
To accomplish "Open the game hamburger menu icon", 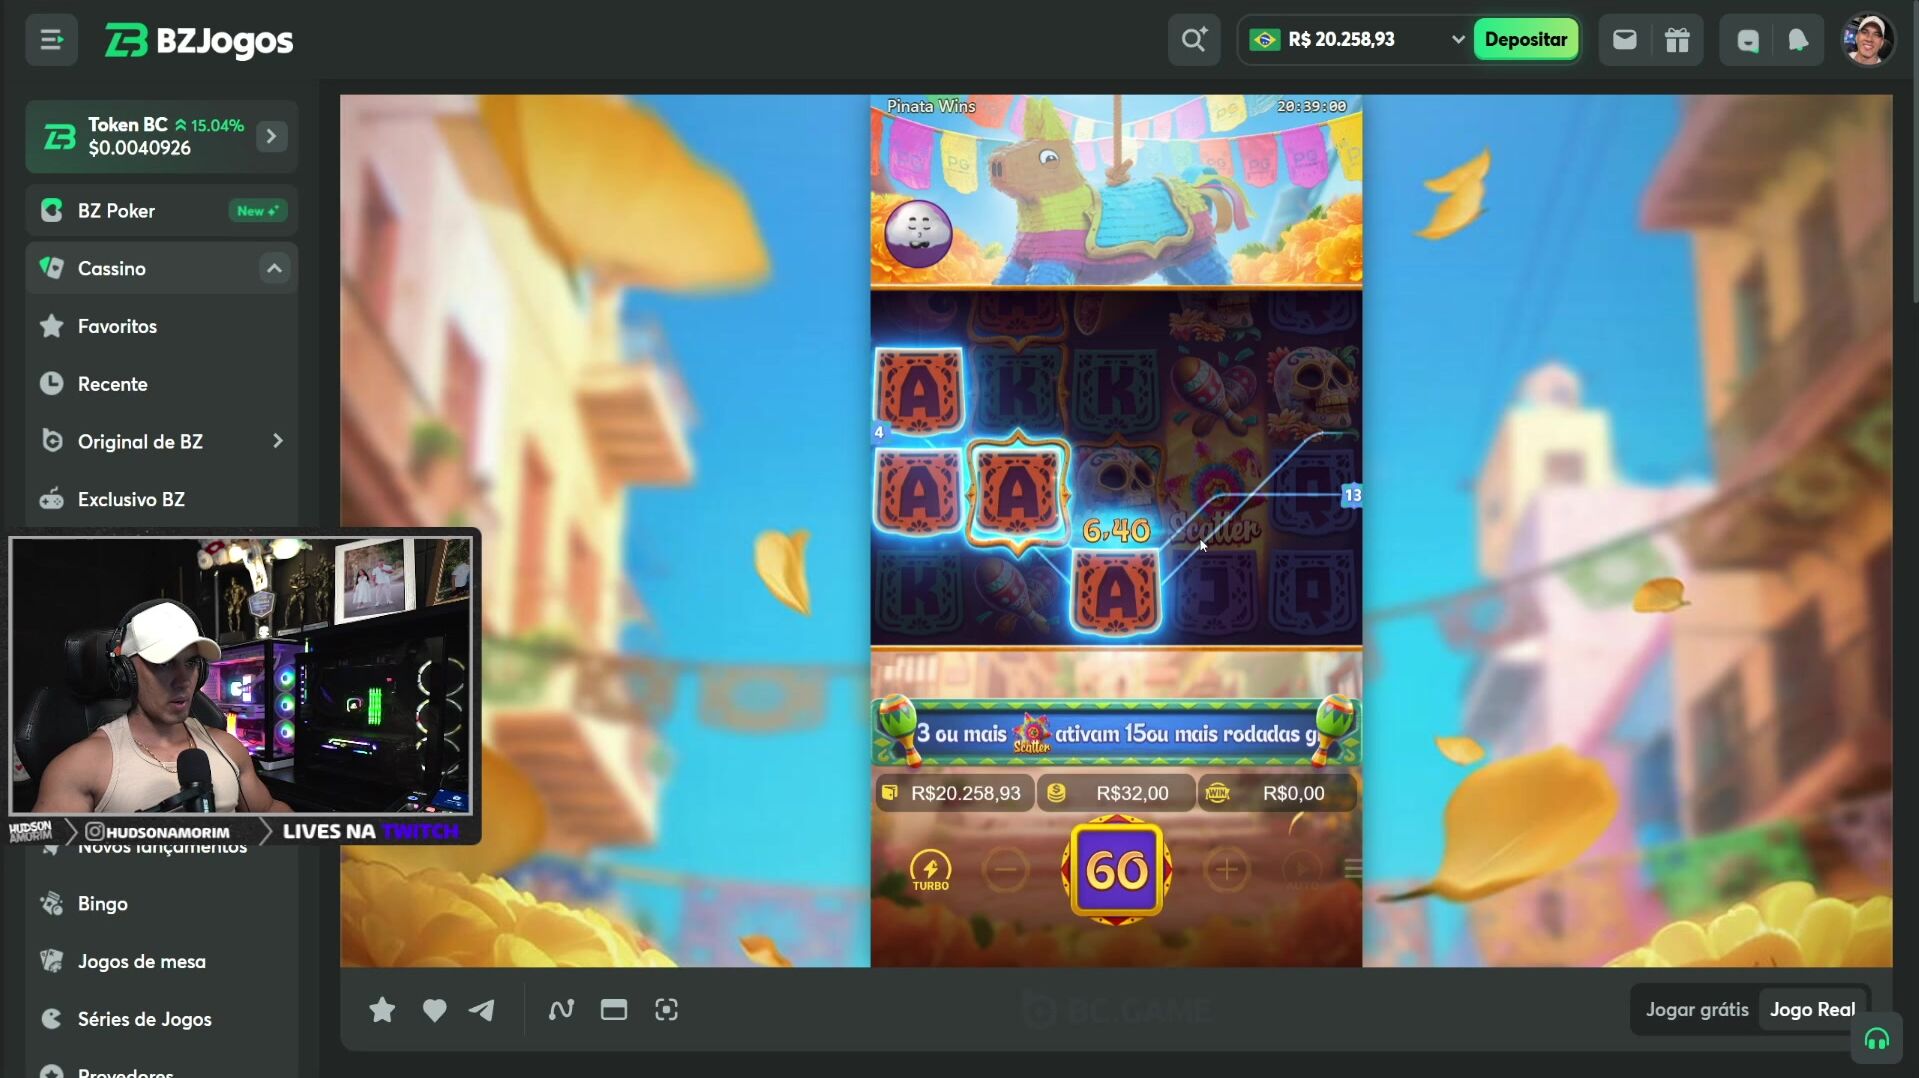I will pos(1352,870).
